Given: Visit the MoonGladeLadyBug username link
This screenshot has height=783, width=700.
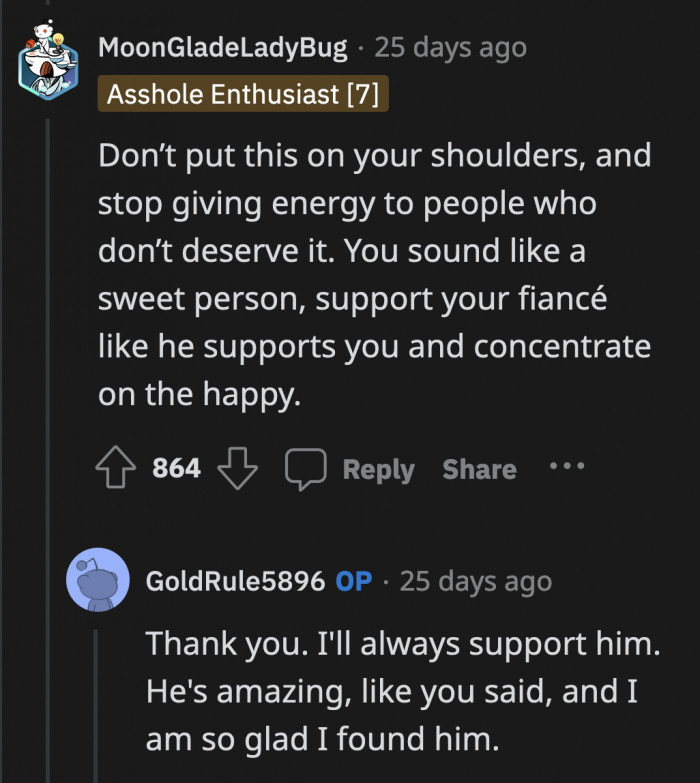Looking at the screenshot, I should pyautogui.click(x=223, y=47).
